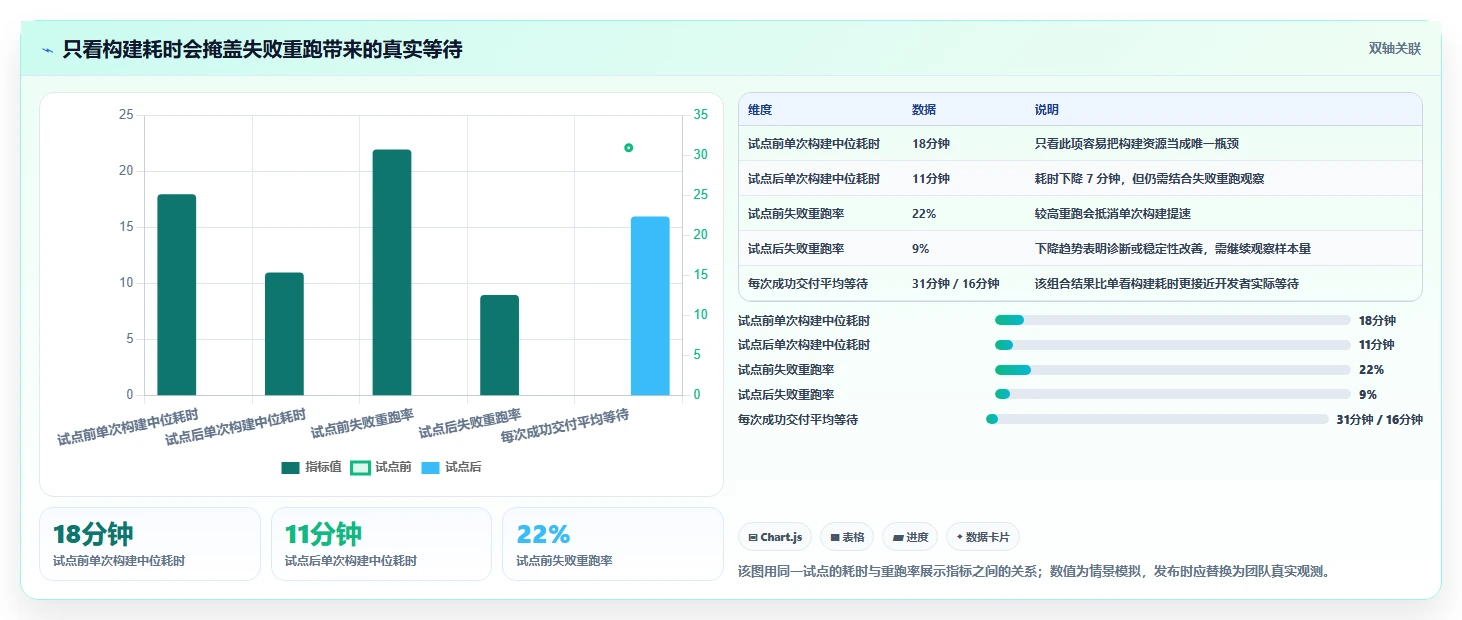Click the 11分钟 KPI card
The width and height of the screenshot is (1462, 620).
(x=381, y=544)
